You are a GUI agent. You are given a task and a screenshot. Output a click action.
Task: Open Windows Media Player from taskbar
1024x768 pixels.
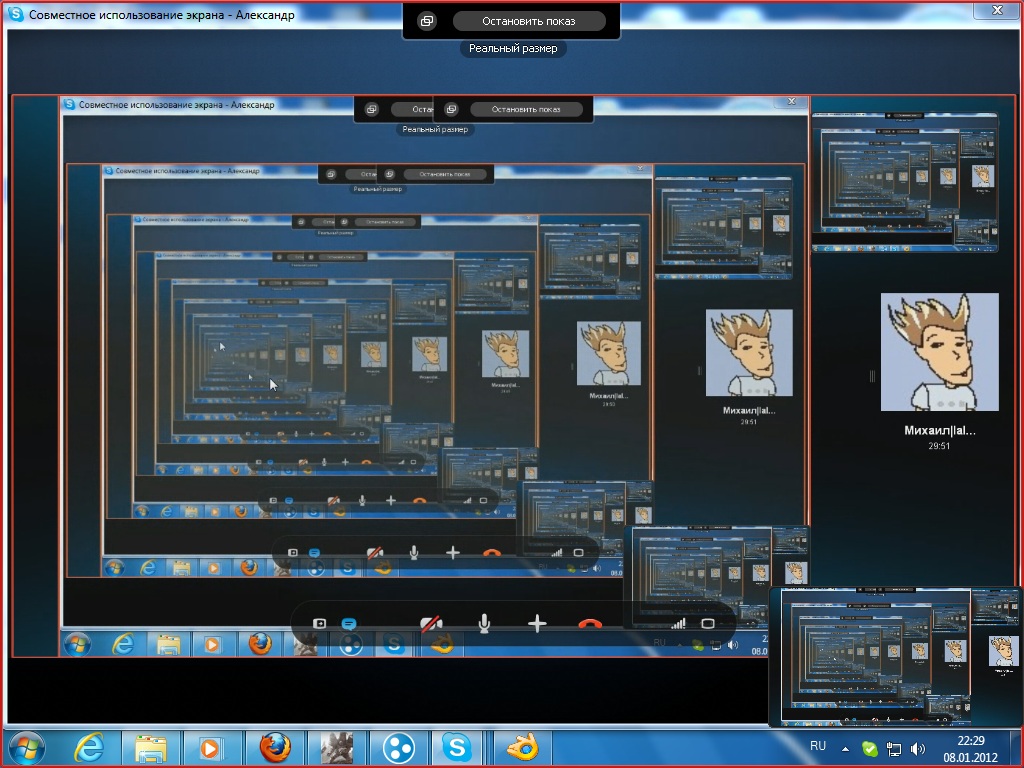coord(212,747)
